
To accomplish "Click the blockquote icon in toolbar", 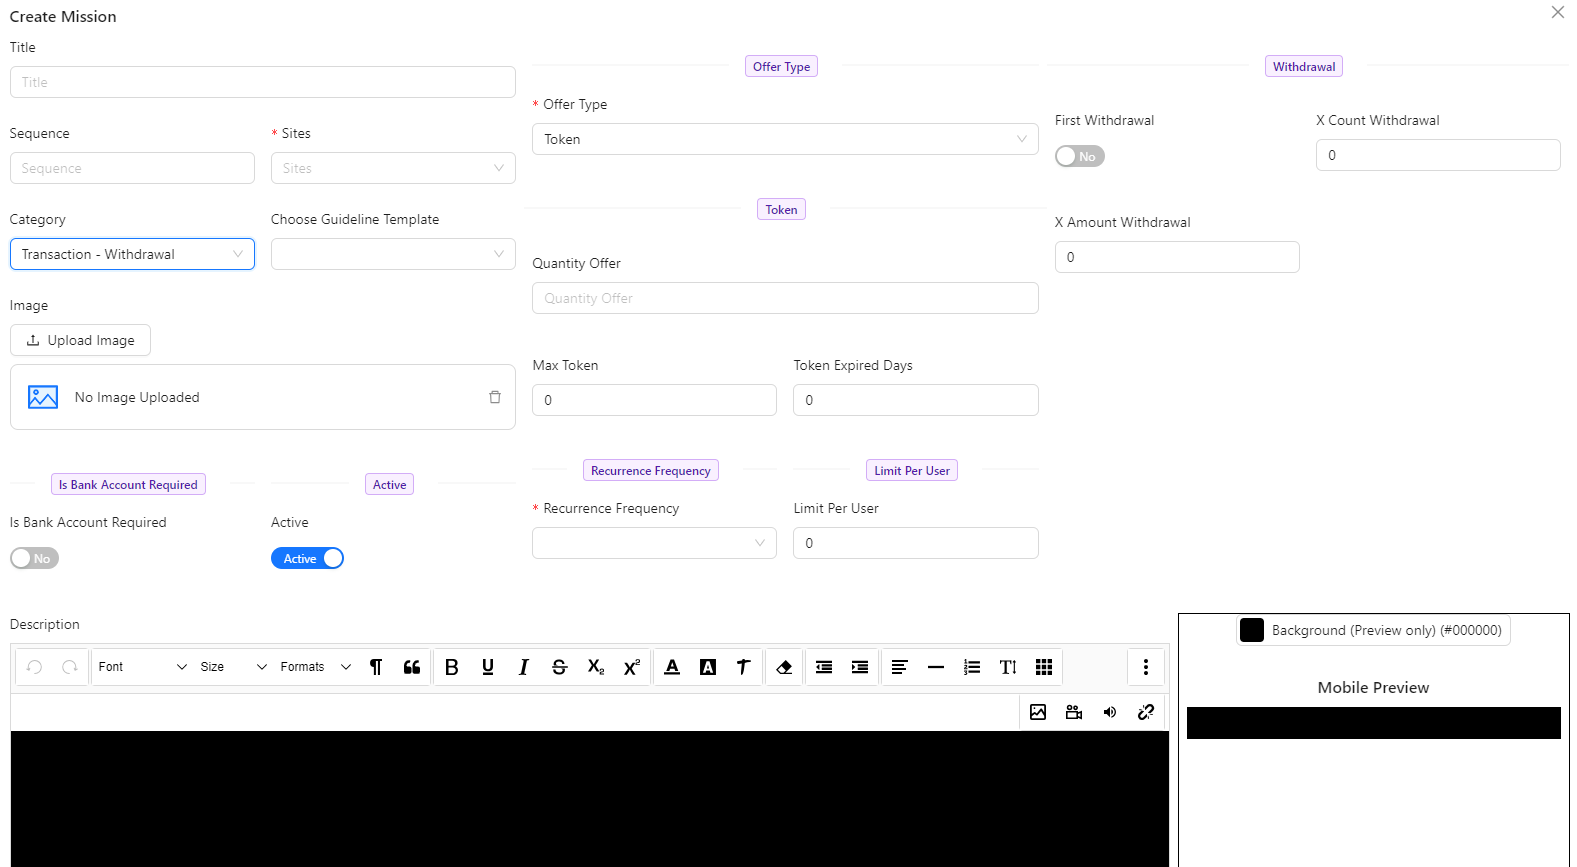I will [x=412, y=667].
